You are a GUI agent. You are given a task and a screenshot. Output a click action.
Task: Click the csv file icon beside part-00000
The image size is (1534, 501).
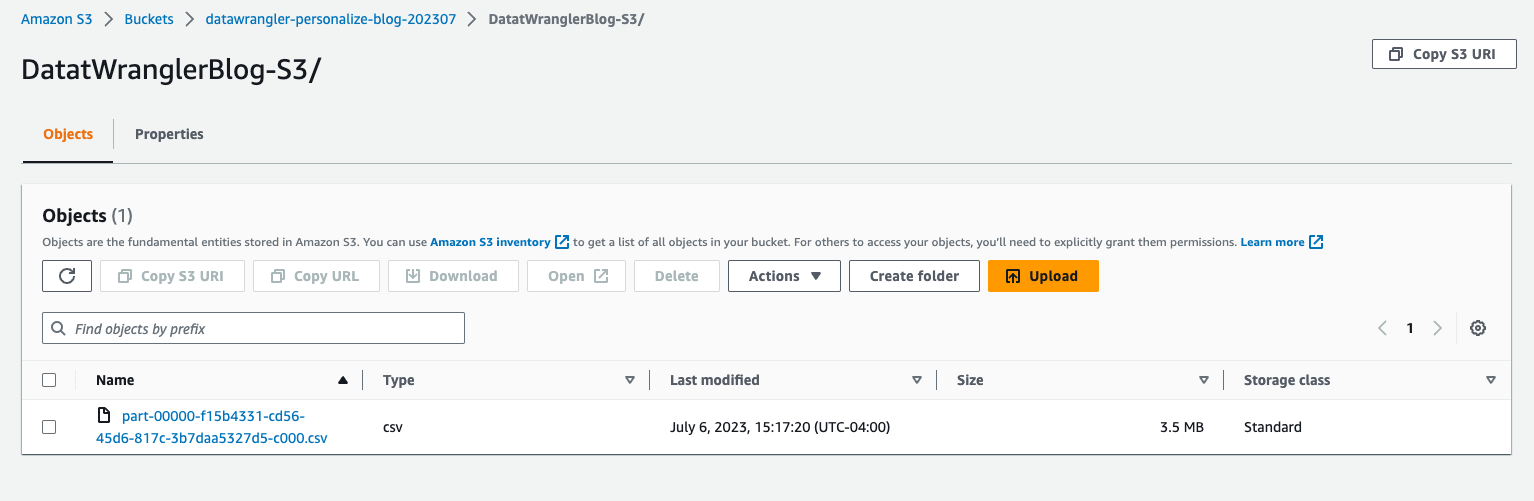(x=102, y=415)
